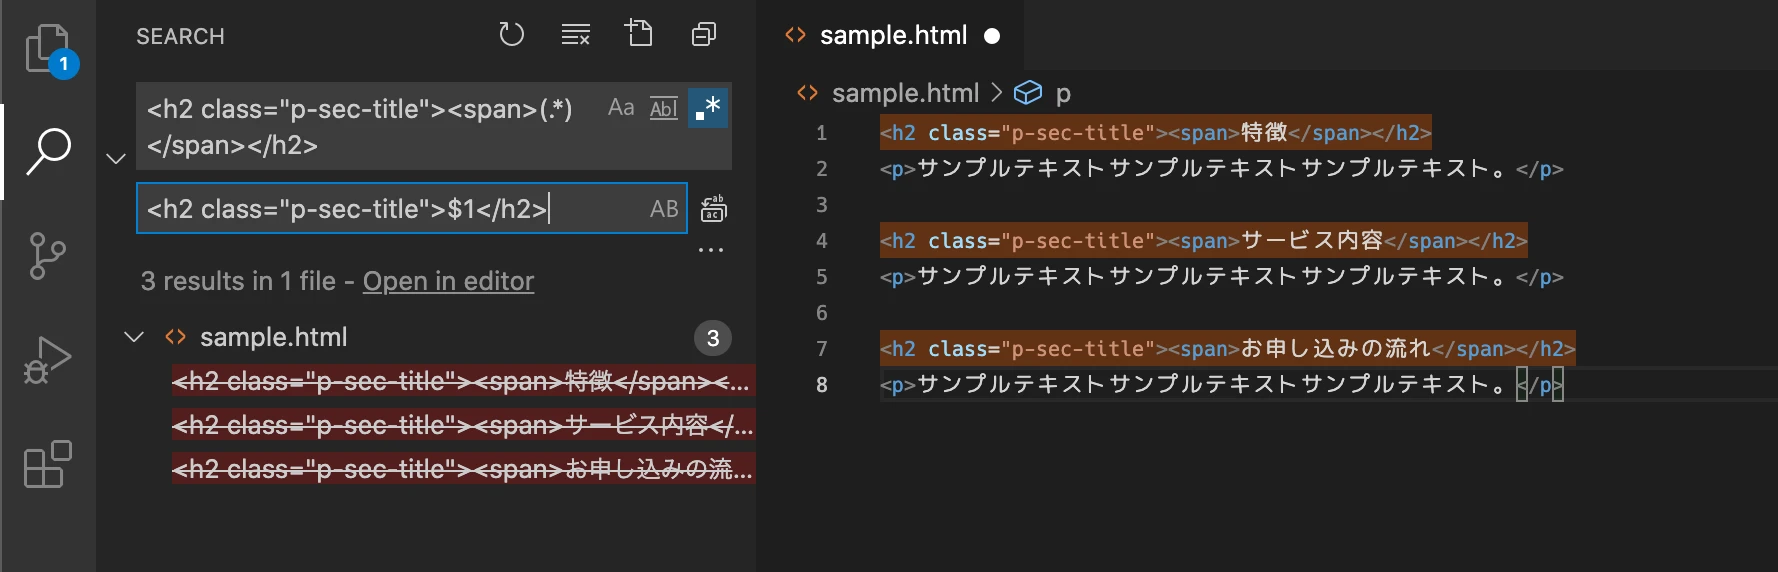
Task: Open a new search editor
Action: [x=639, y=34]
